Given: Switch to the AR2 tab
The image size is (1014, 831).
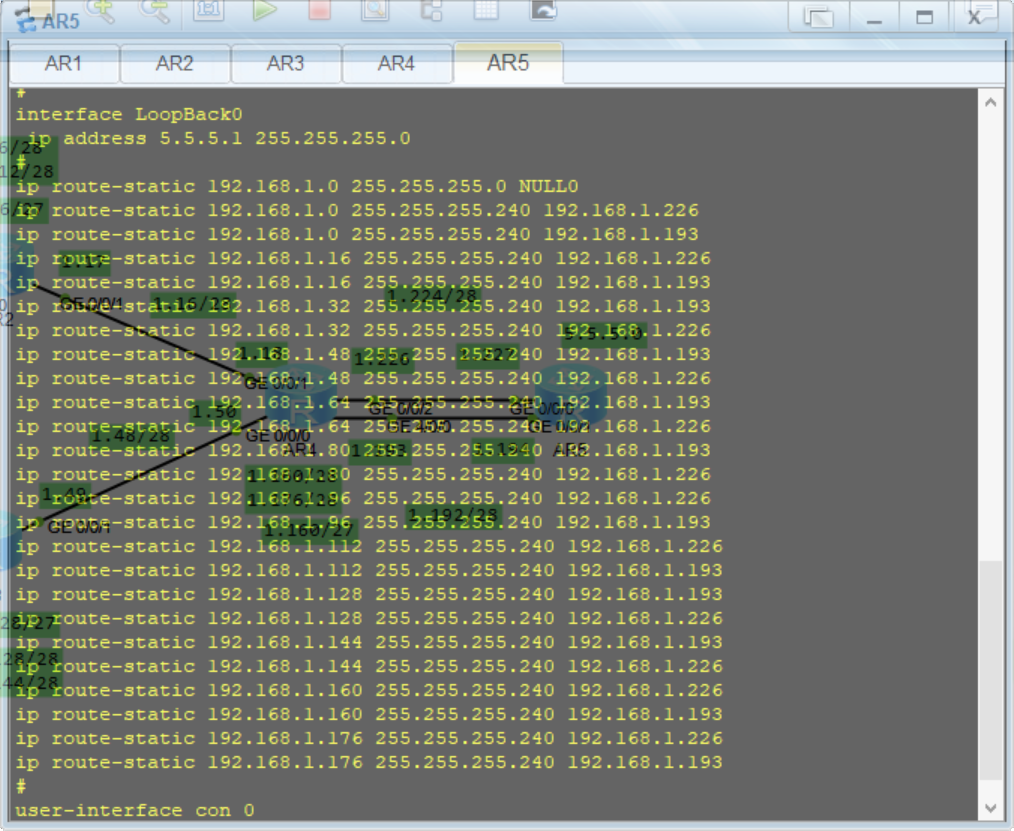Looking at the screenshot, I should (x=175, y=63).
